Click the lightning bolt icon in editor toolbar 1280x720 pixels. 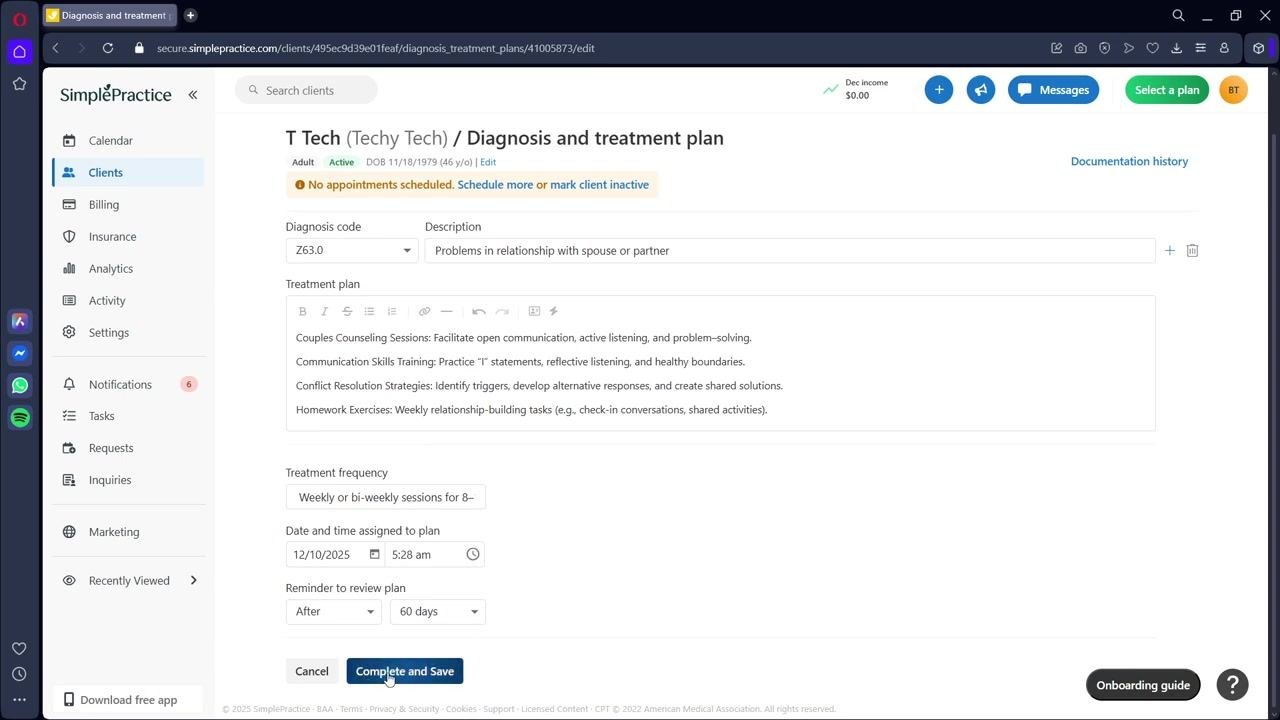point(554,311)
